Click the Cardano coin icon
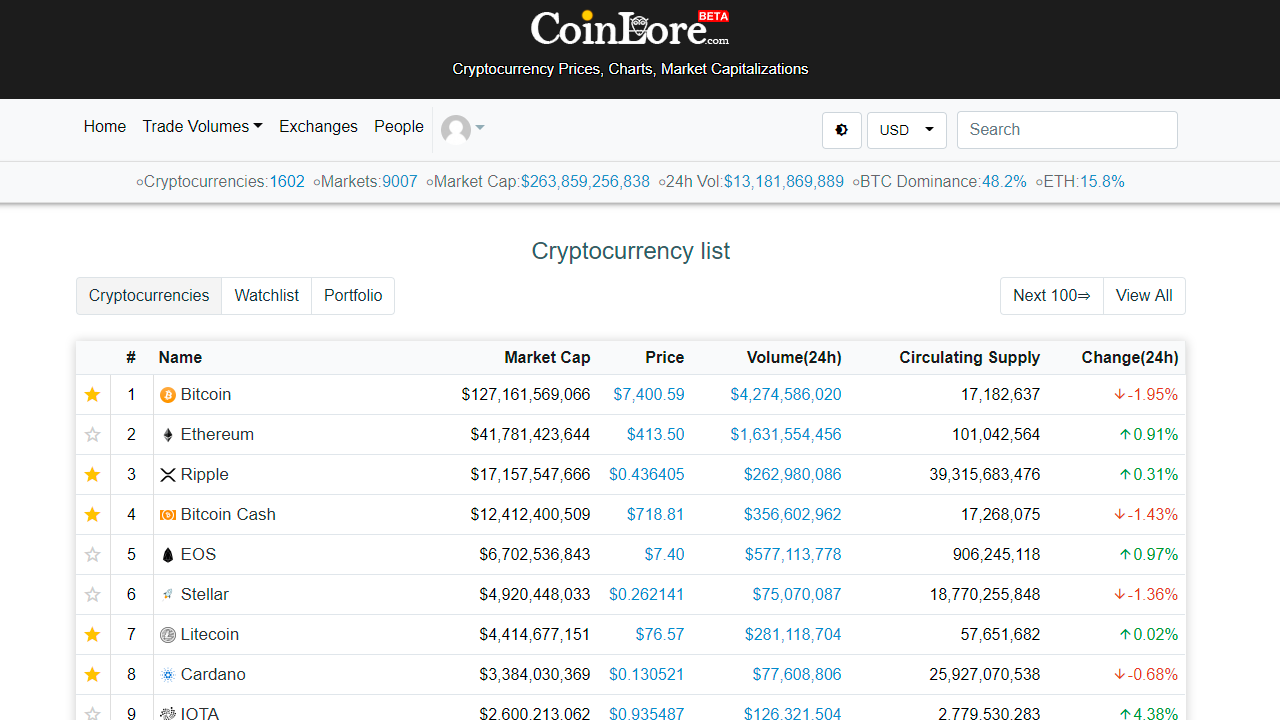 168,675
